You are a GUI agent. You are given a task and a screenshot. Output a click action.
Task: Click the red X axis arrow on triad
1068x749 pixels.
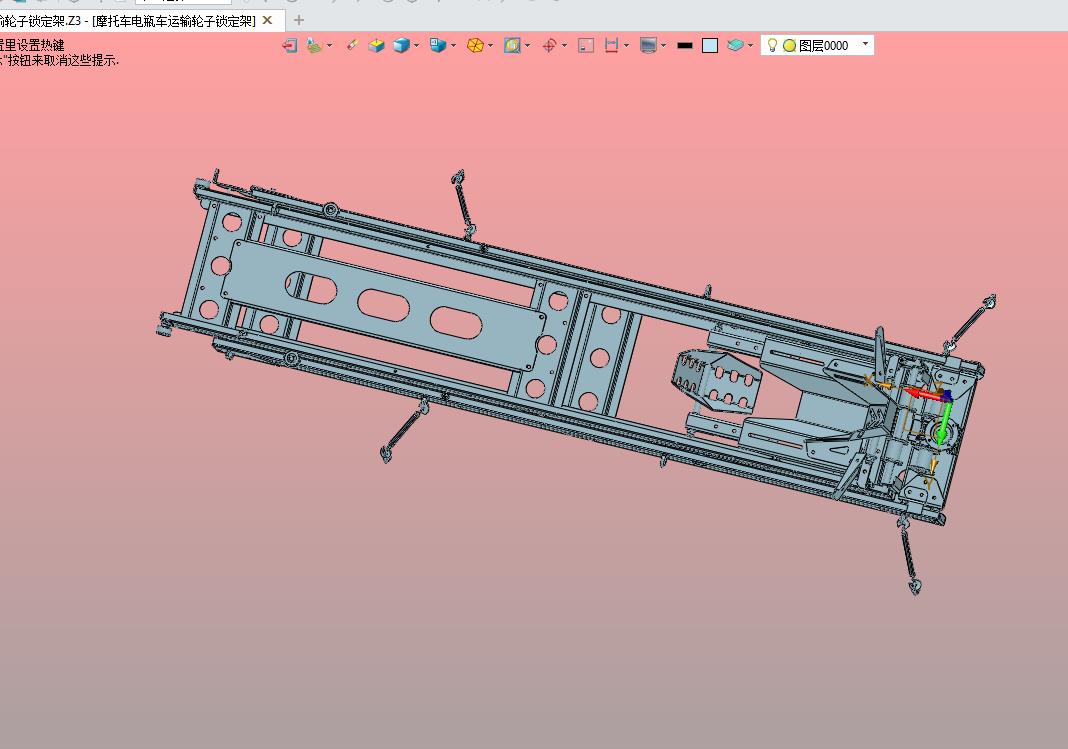tap(926, 394)
